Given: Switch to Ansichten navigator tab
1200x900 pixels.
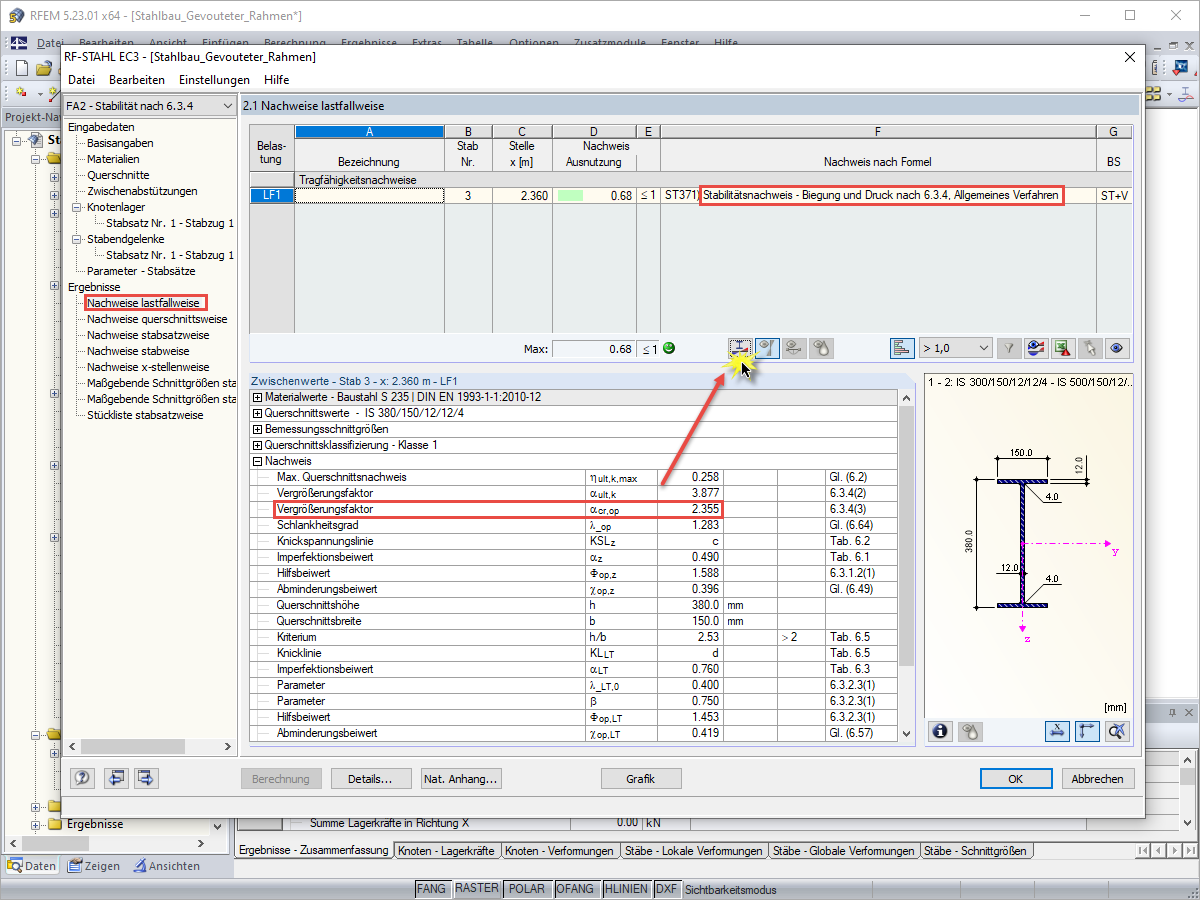Looking at the screenshot, I should 167,866.
